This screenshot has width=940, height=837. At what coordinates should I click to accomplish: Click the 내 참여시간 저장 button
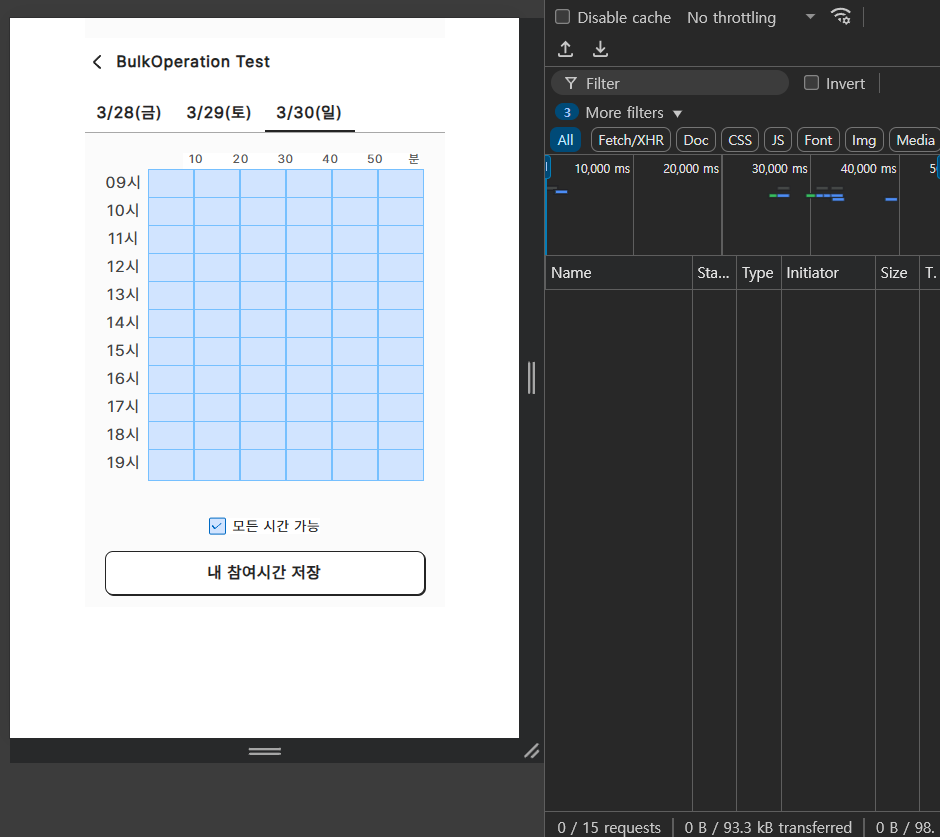(x=265, y=573)
